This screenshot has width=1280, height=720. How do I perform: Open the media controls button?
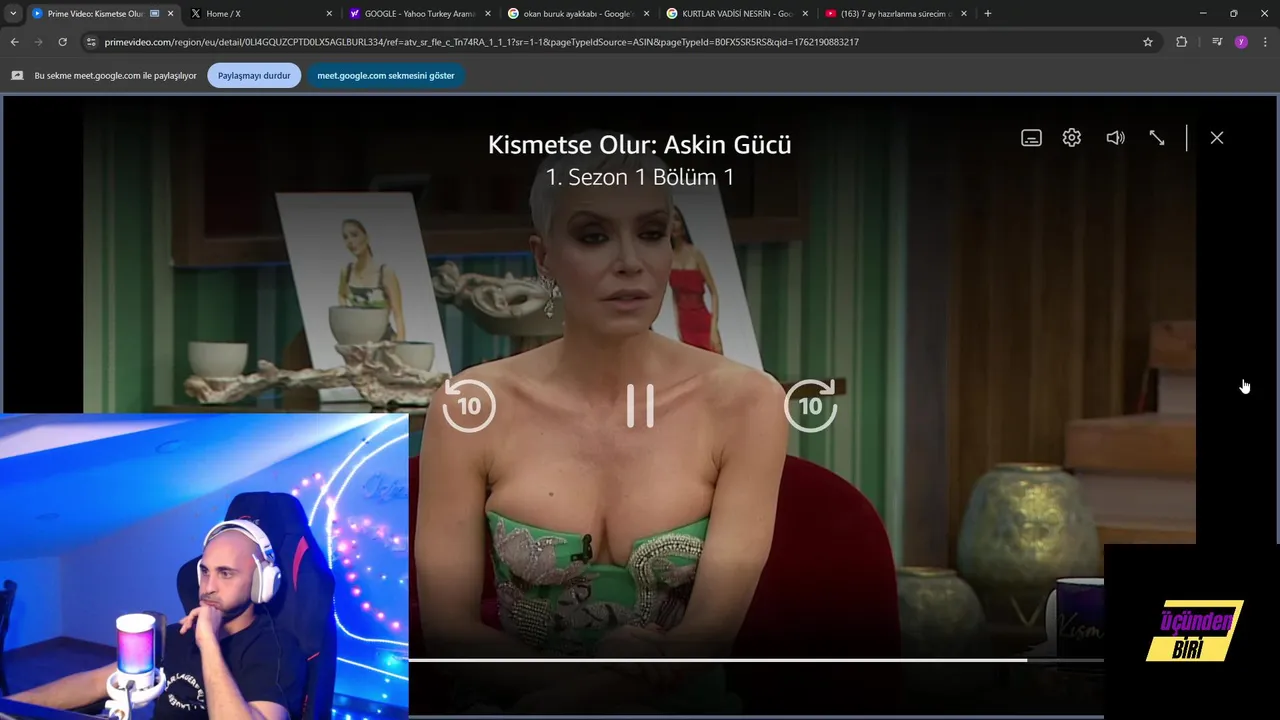coord(1217,42)
